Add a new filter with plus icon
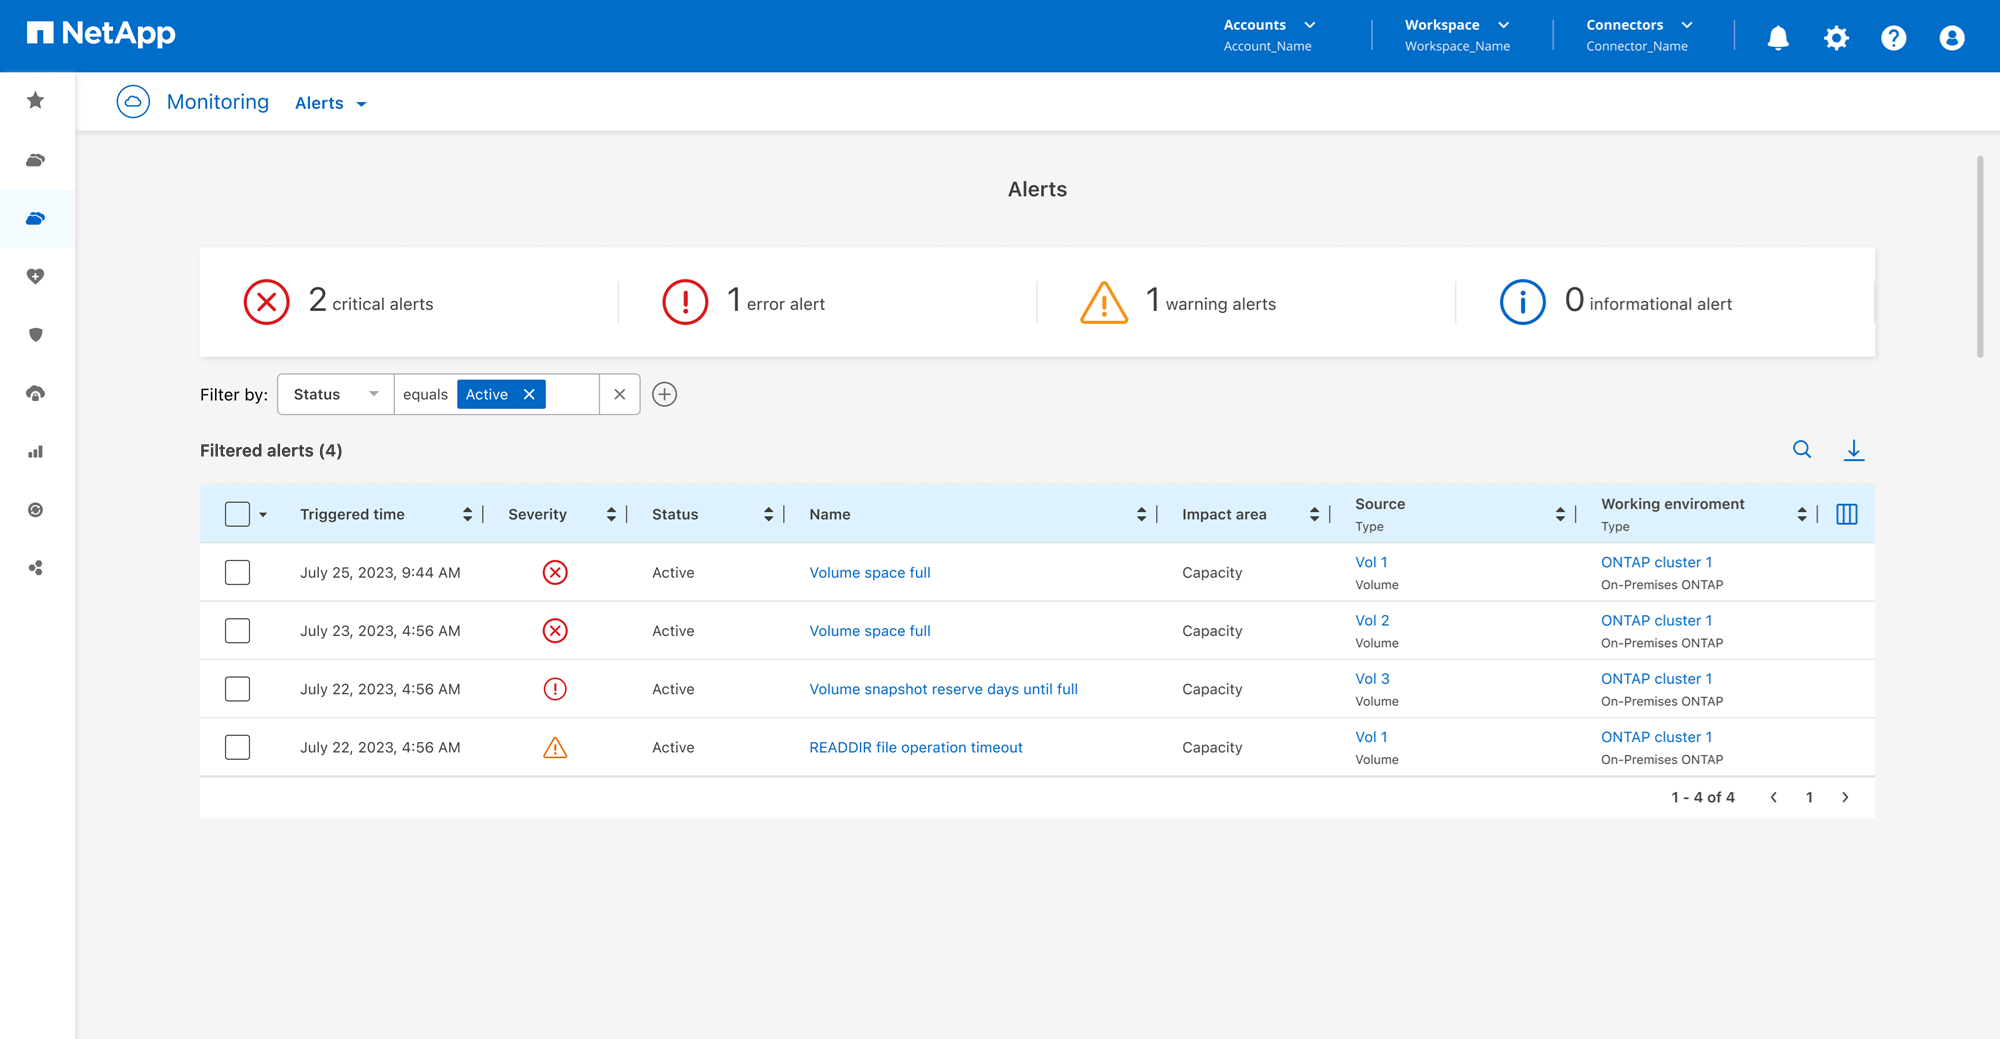 click(x=664, y=394)
